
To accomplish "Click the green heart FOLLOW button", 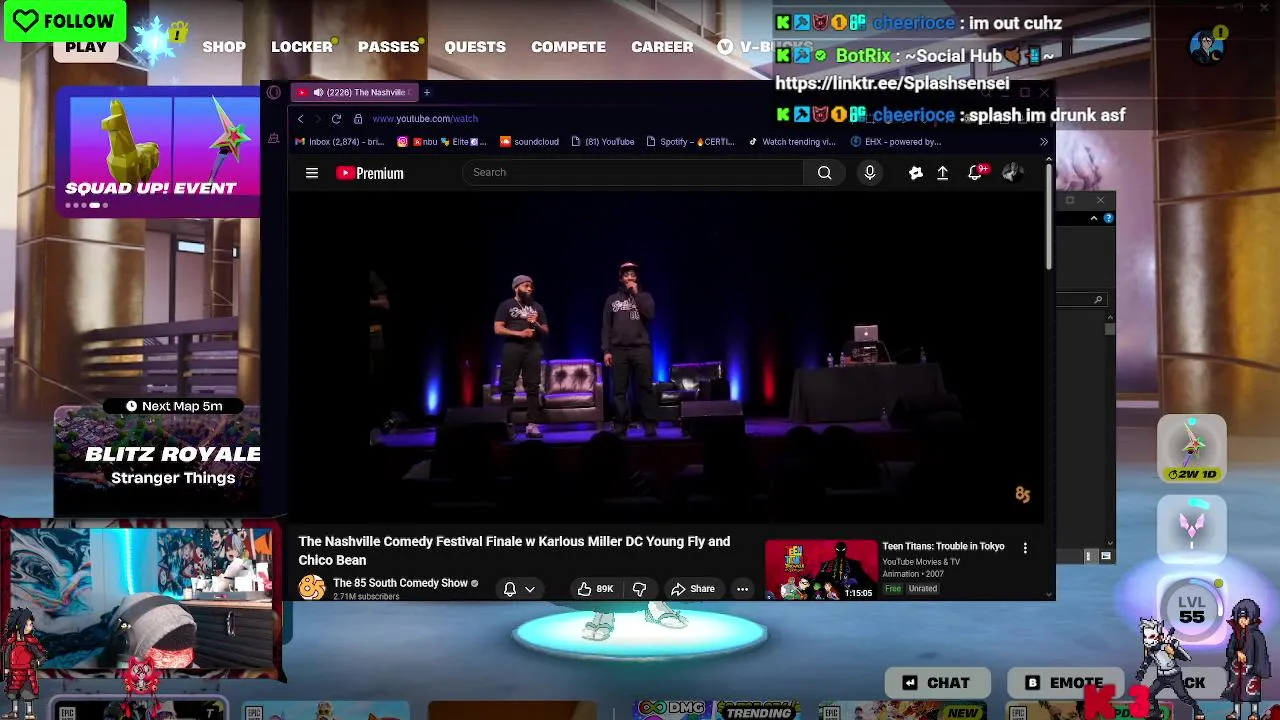I will click(x=64, y=21).
